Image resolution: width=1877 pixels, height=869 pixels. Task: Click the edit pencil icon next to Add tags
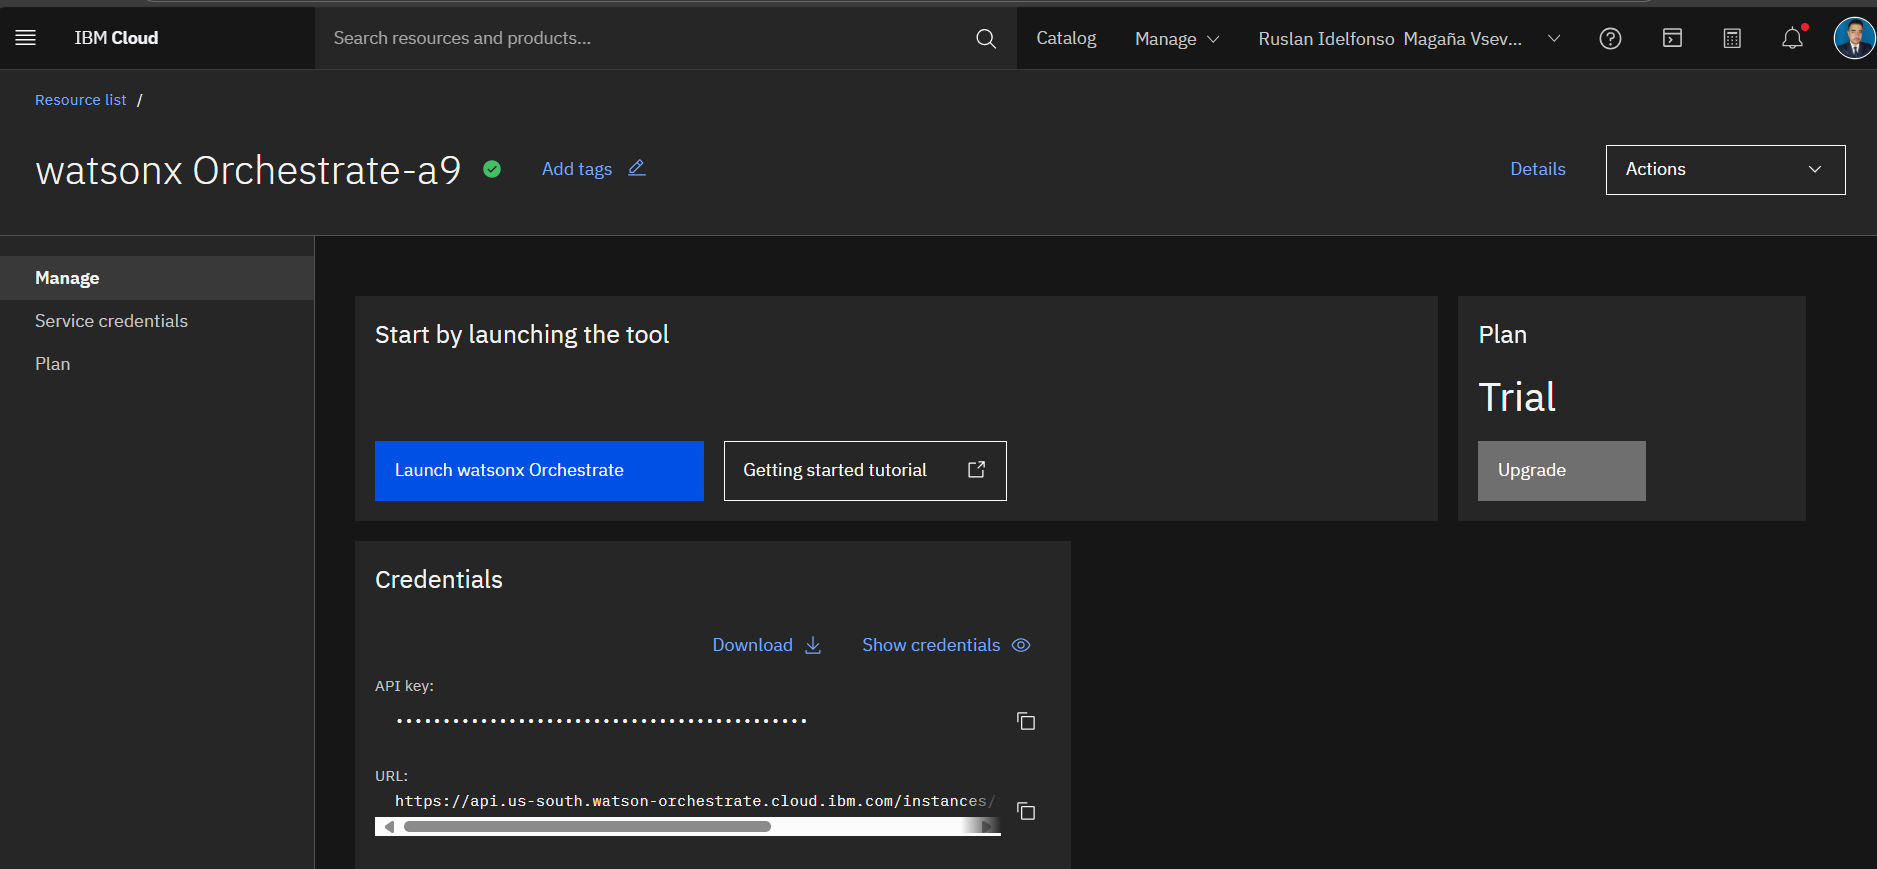pyautogui.click(x=637, y=168)
